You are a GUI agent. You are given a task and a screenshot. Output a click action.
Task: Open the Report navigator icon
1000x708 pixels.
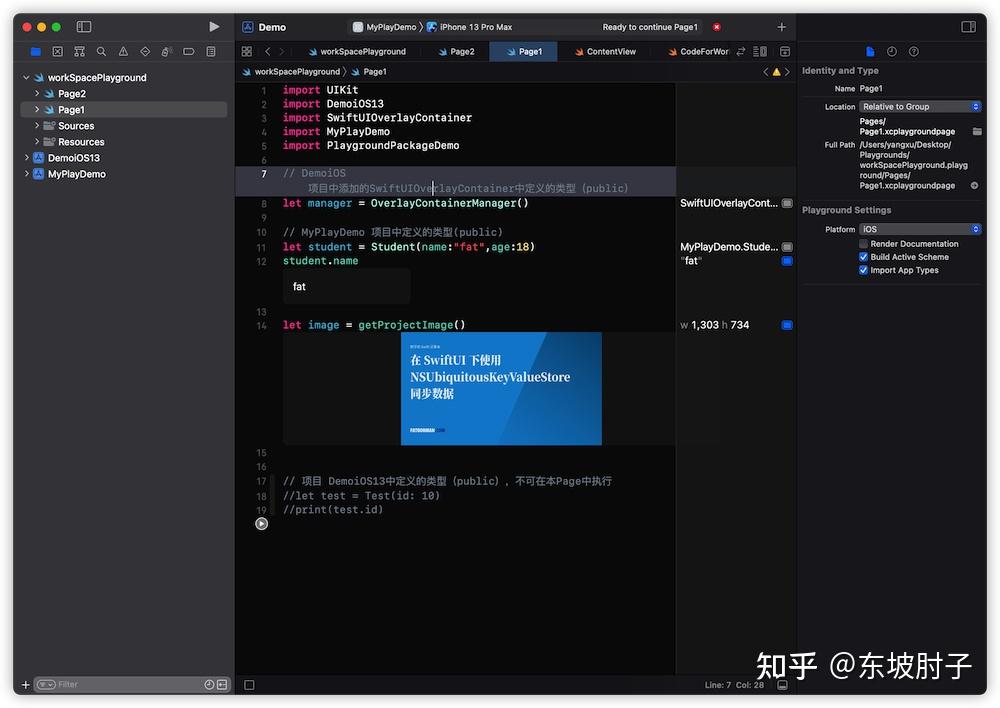click(211, 52)
